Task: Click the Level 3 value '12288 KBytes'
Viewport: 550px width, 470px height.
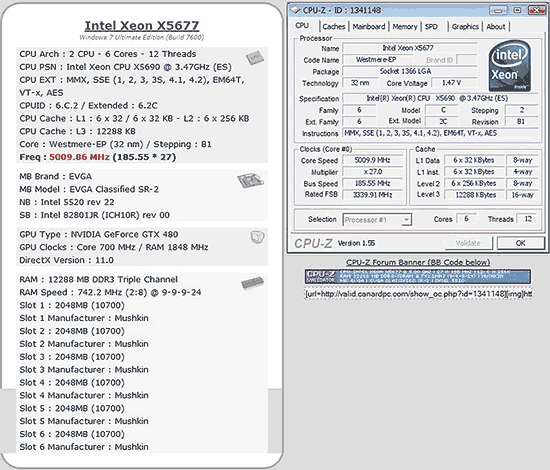Action: (x=474, y=195)
